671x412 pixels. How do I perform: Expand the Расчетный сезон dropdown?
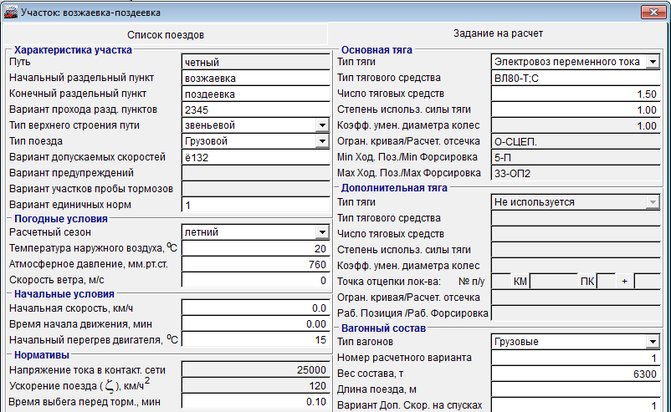321,232
